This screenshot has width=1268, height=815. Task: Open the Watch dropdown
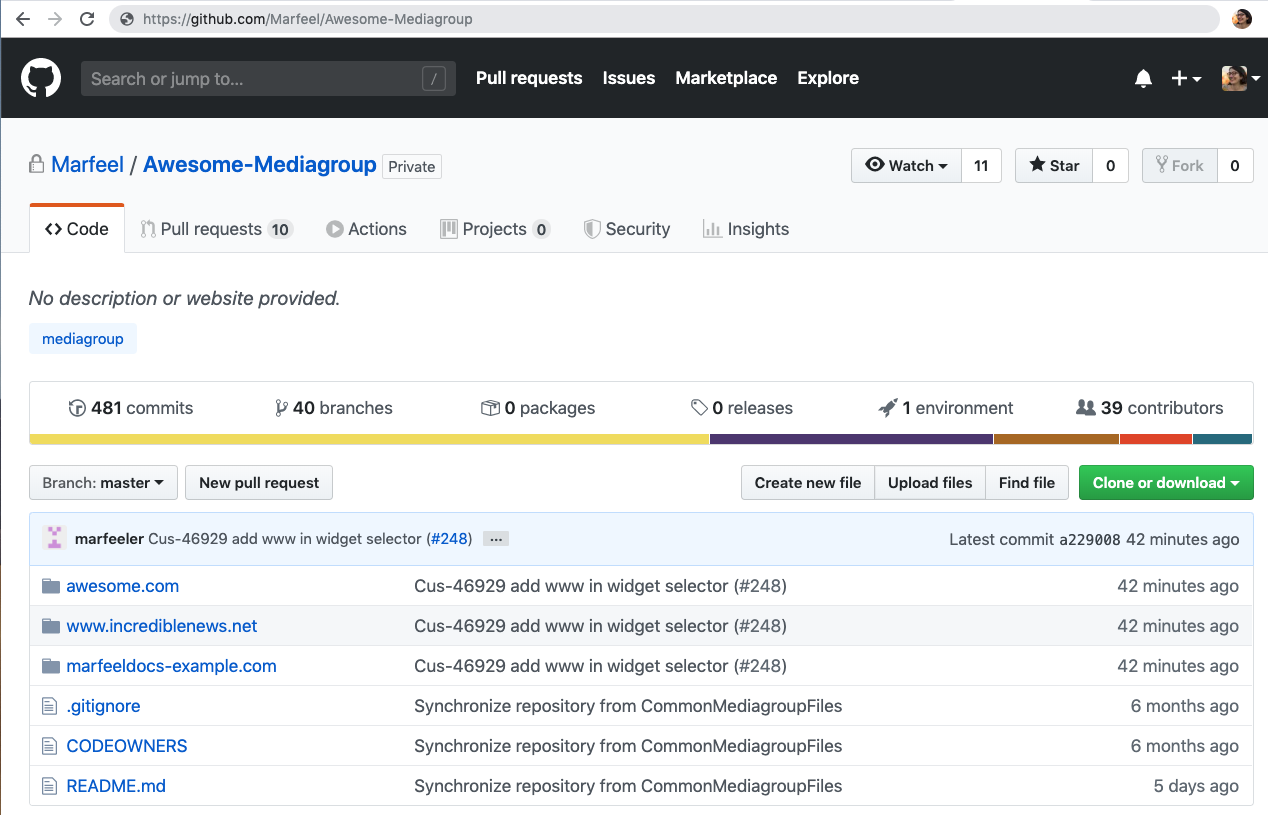click(906, 166)
